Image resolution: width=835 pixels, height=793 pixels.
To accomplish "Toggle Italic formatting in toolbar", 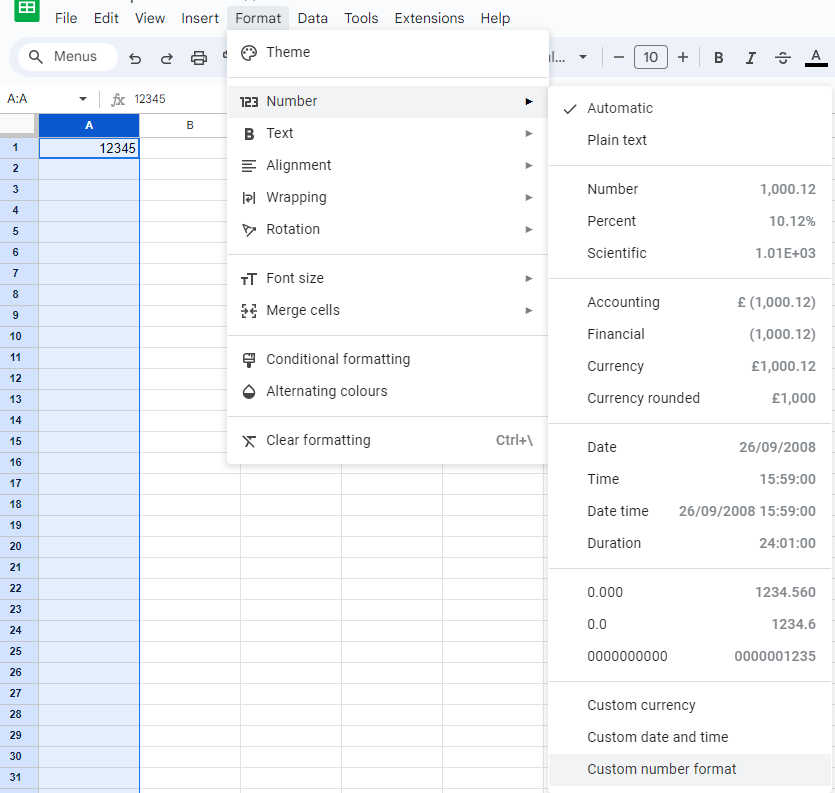I will pos(750,58).
